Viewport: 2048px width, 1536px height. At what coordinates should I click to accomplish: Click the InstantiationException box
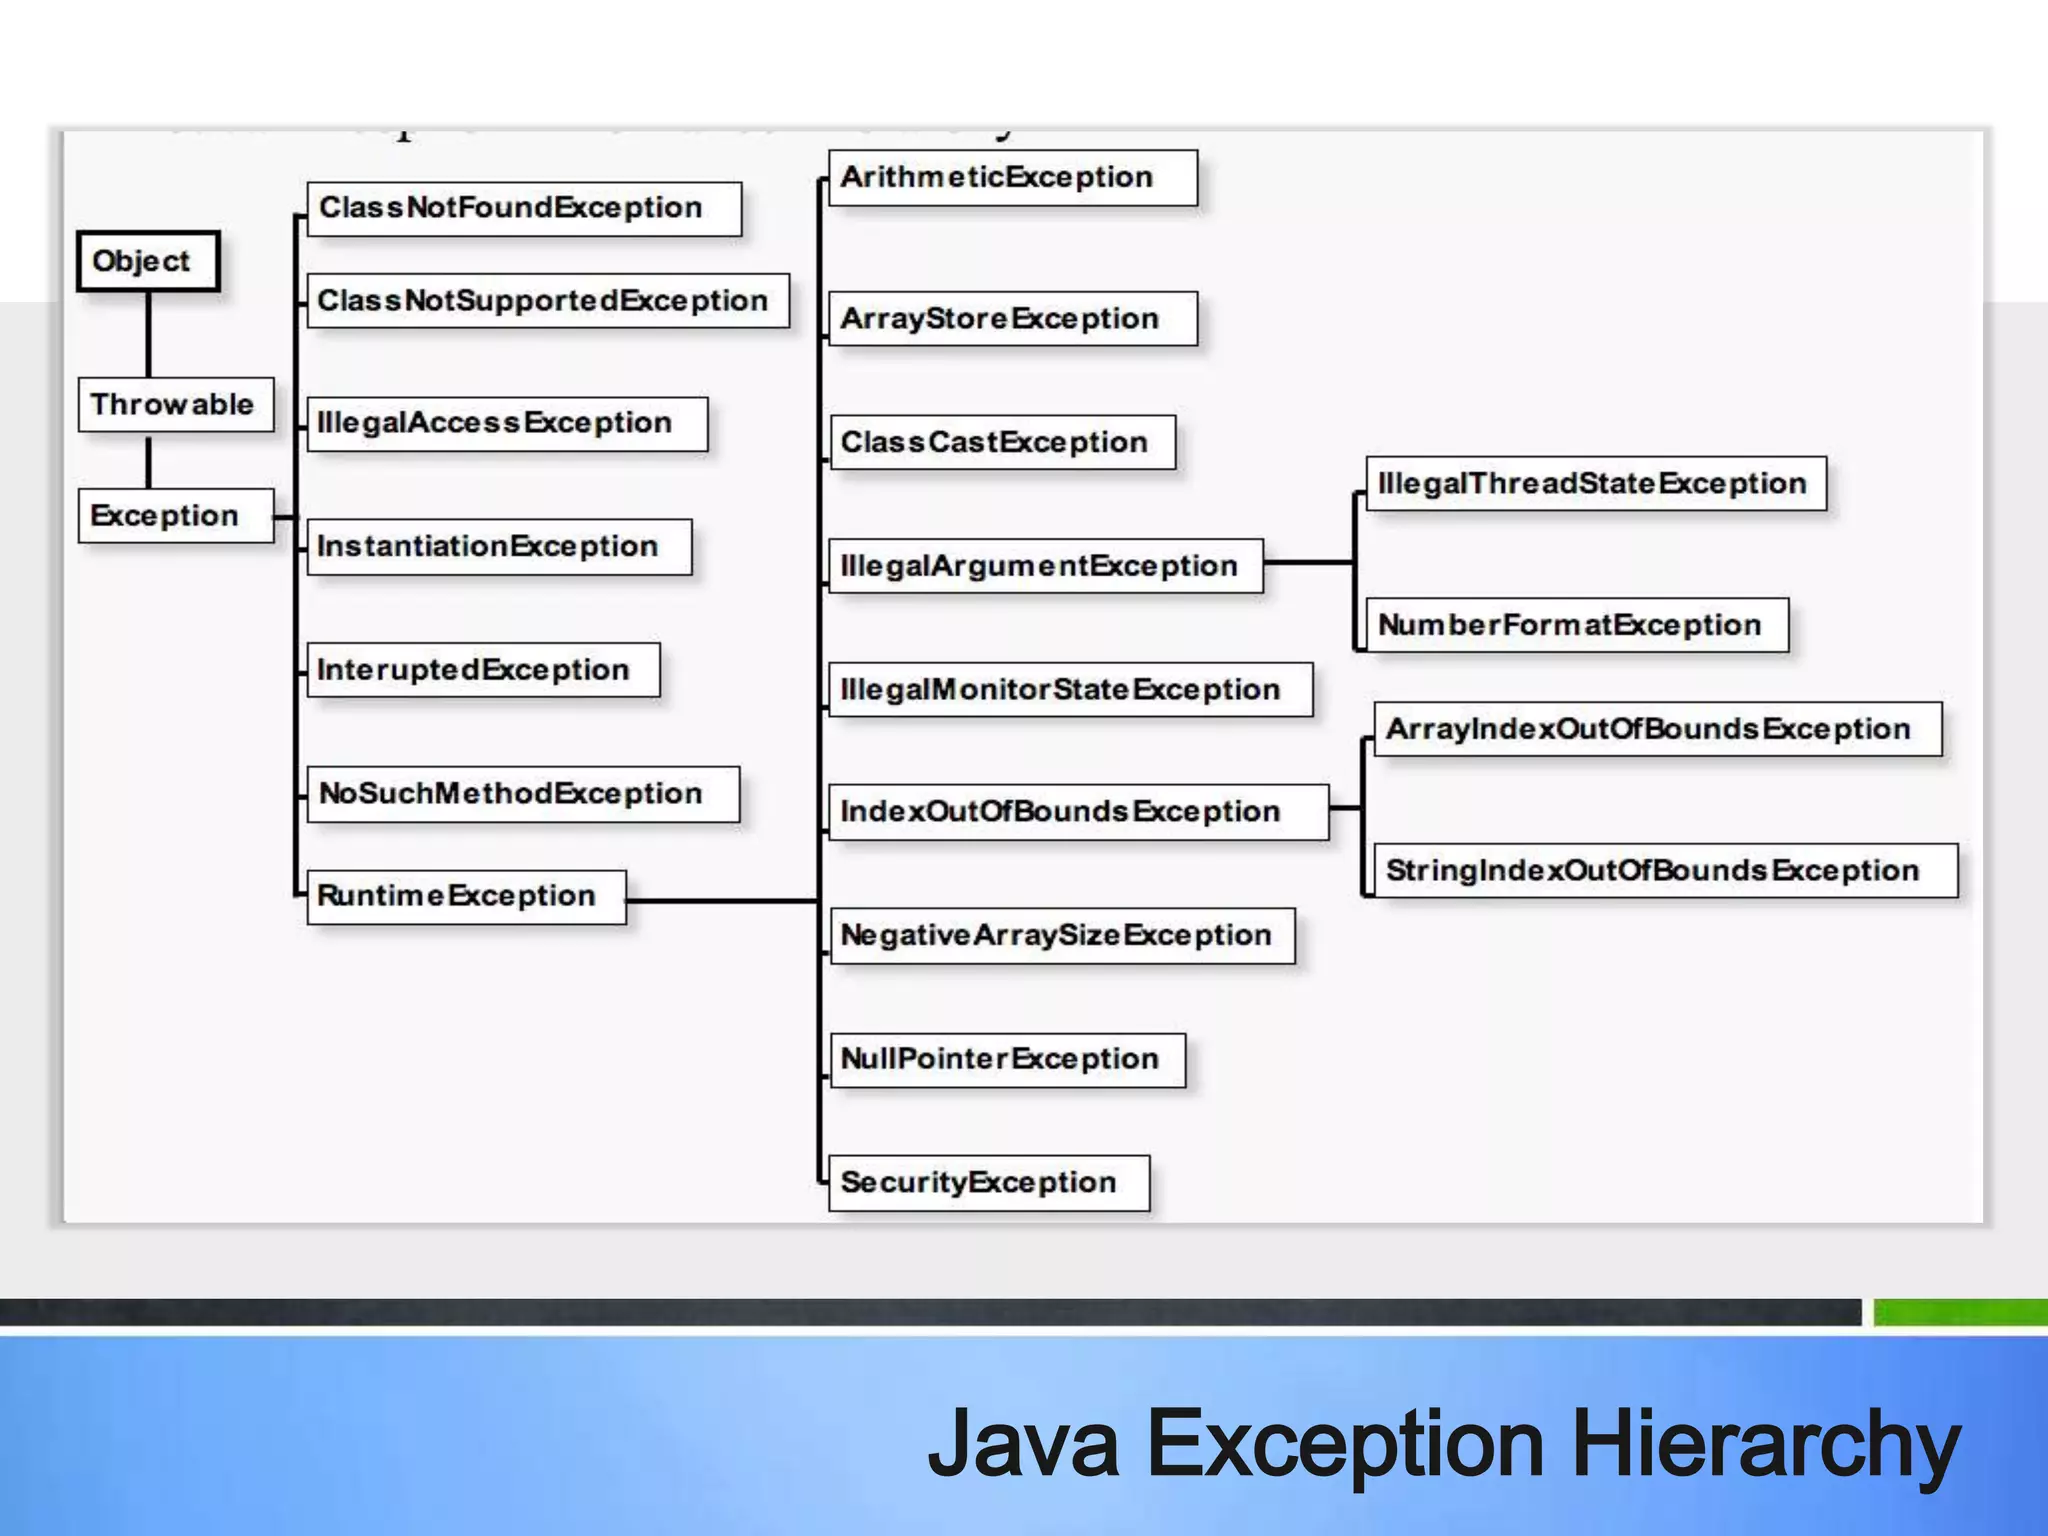point(499,547)
